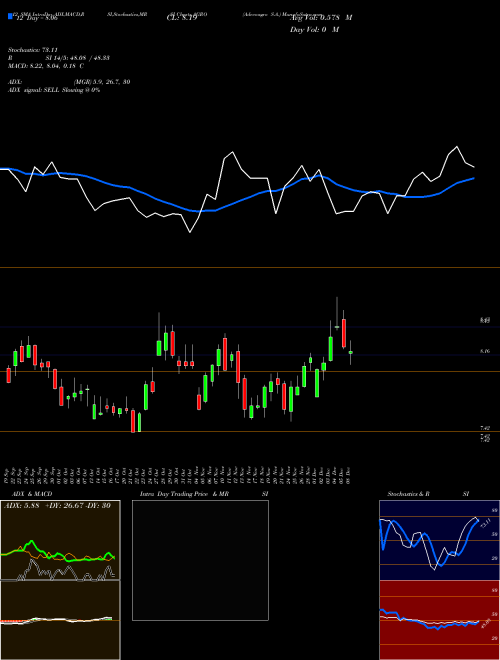Open the ADX lines chart with green line
This screenshot has height=660, width=500.
60,540
